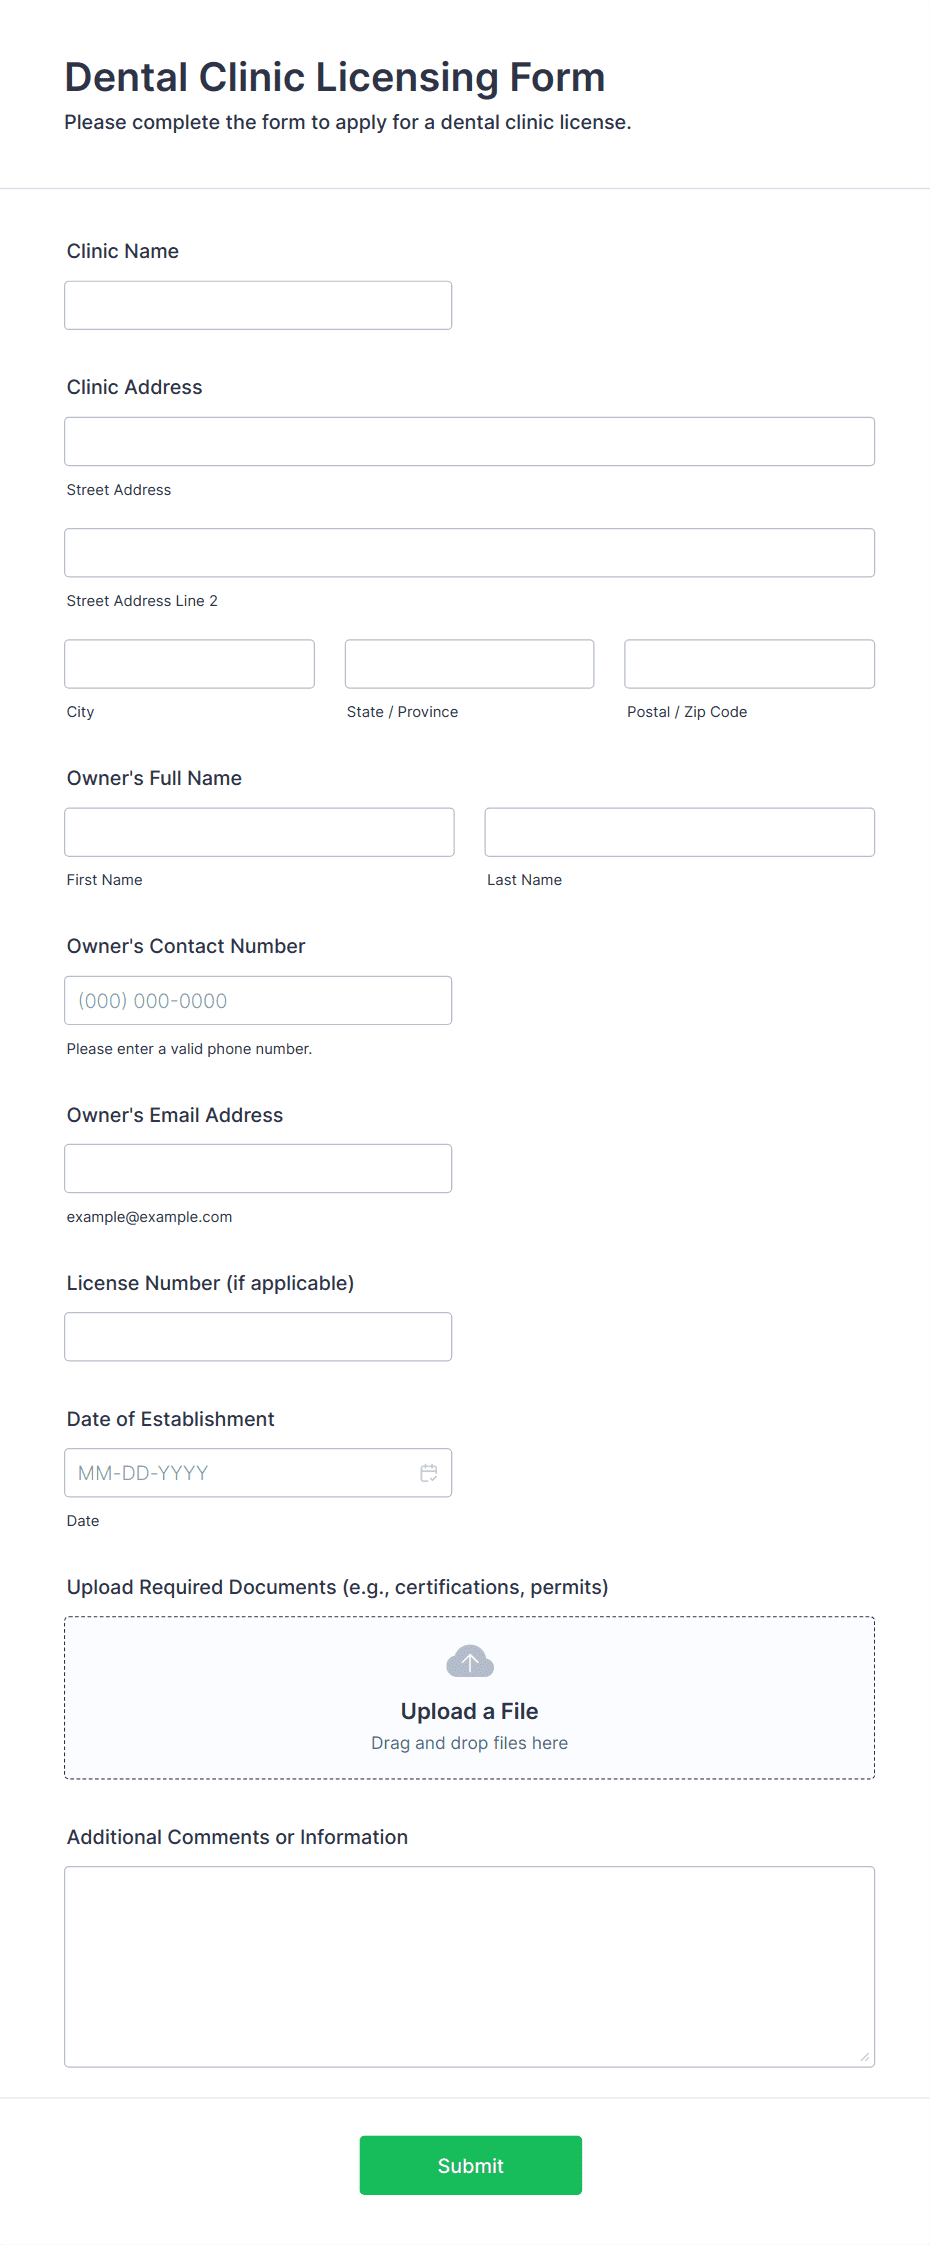Submit the licensing form
The image size is (930, 2245).
pos(470,2165)
